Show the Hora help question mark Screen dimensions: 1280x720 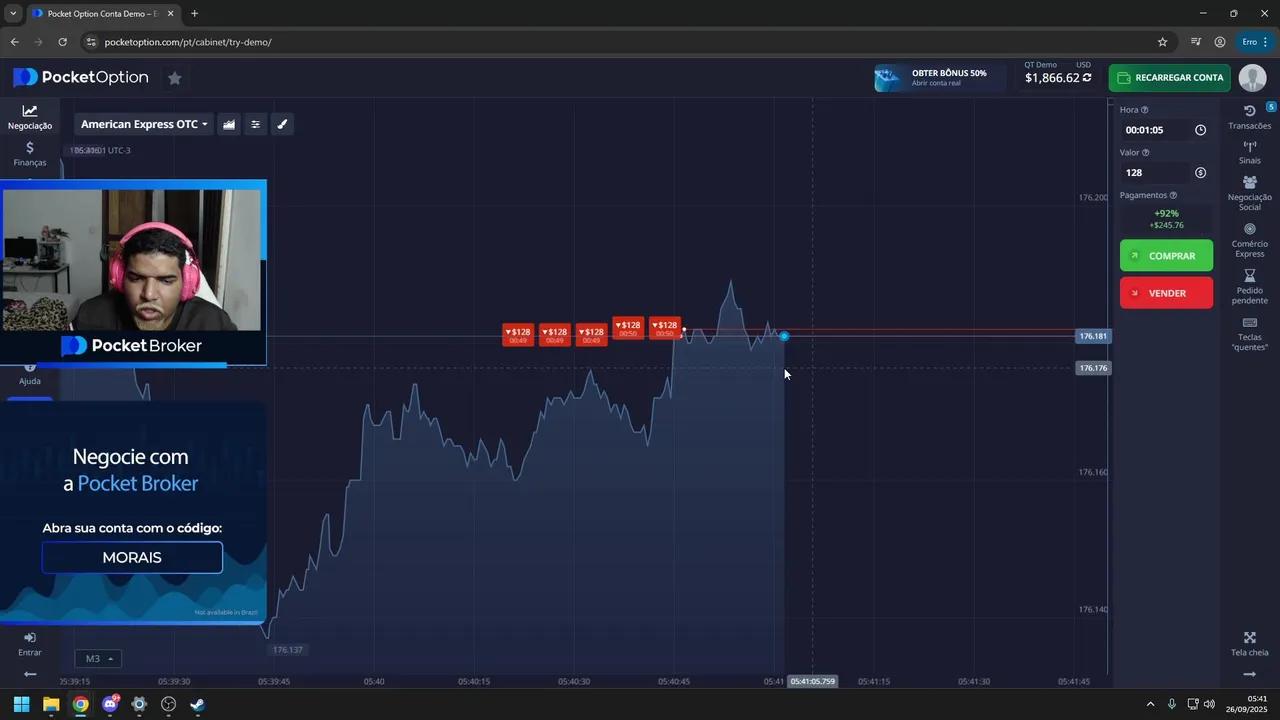1145,110
